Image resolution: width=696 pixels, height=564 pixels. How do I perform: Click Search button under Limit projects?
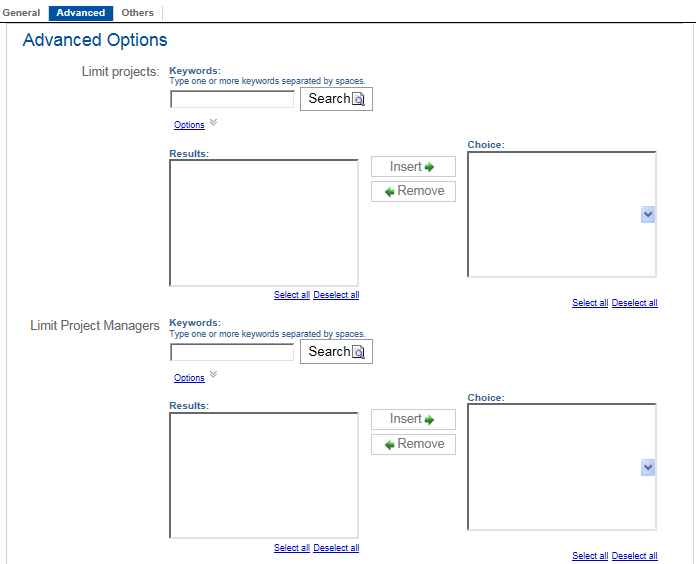336,99
